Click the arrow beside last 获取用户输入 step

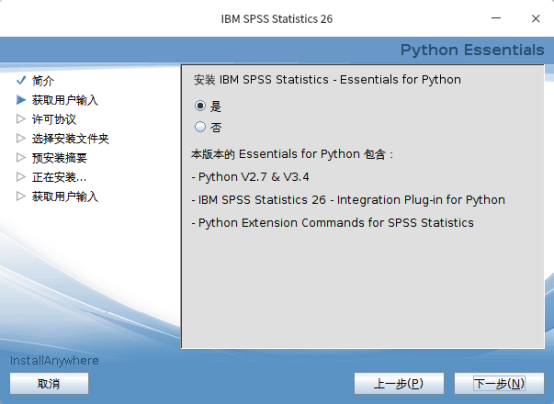21,196
